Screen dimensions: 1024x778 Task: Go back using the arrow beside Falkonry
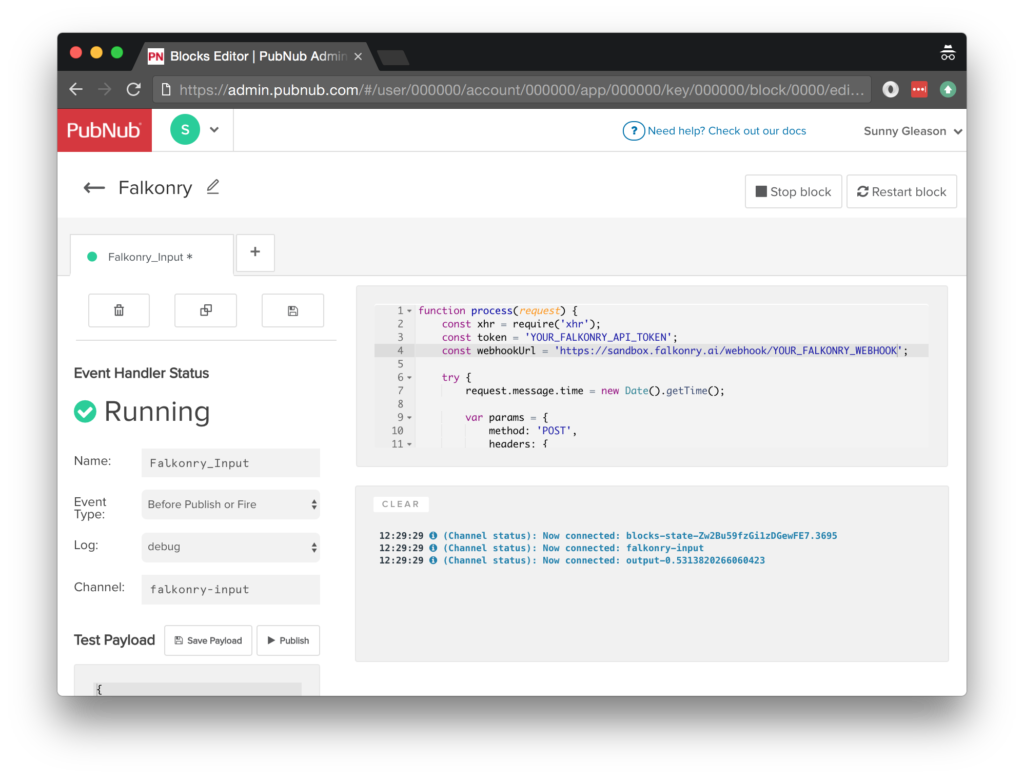[x=94, y=187]
